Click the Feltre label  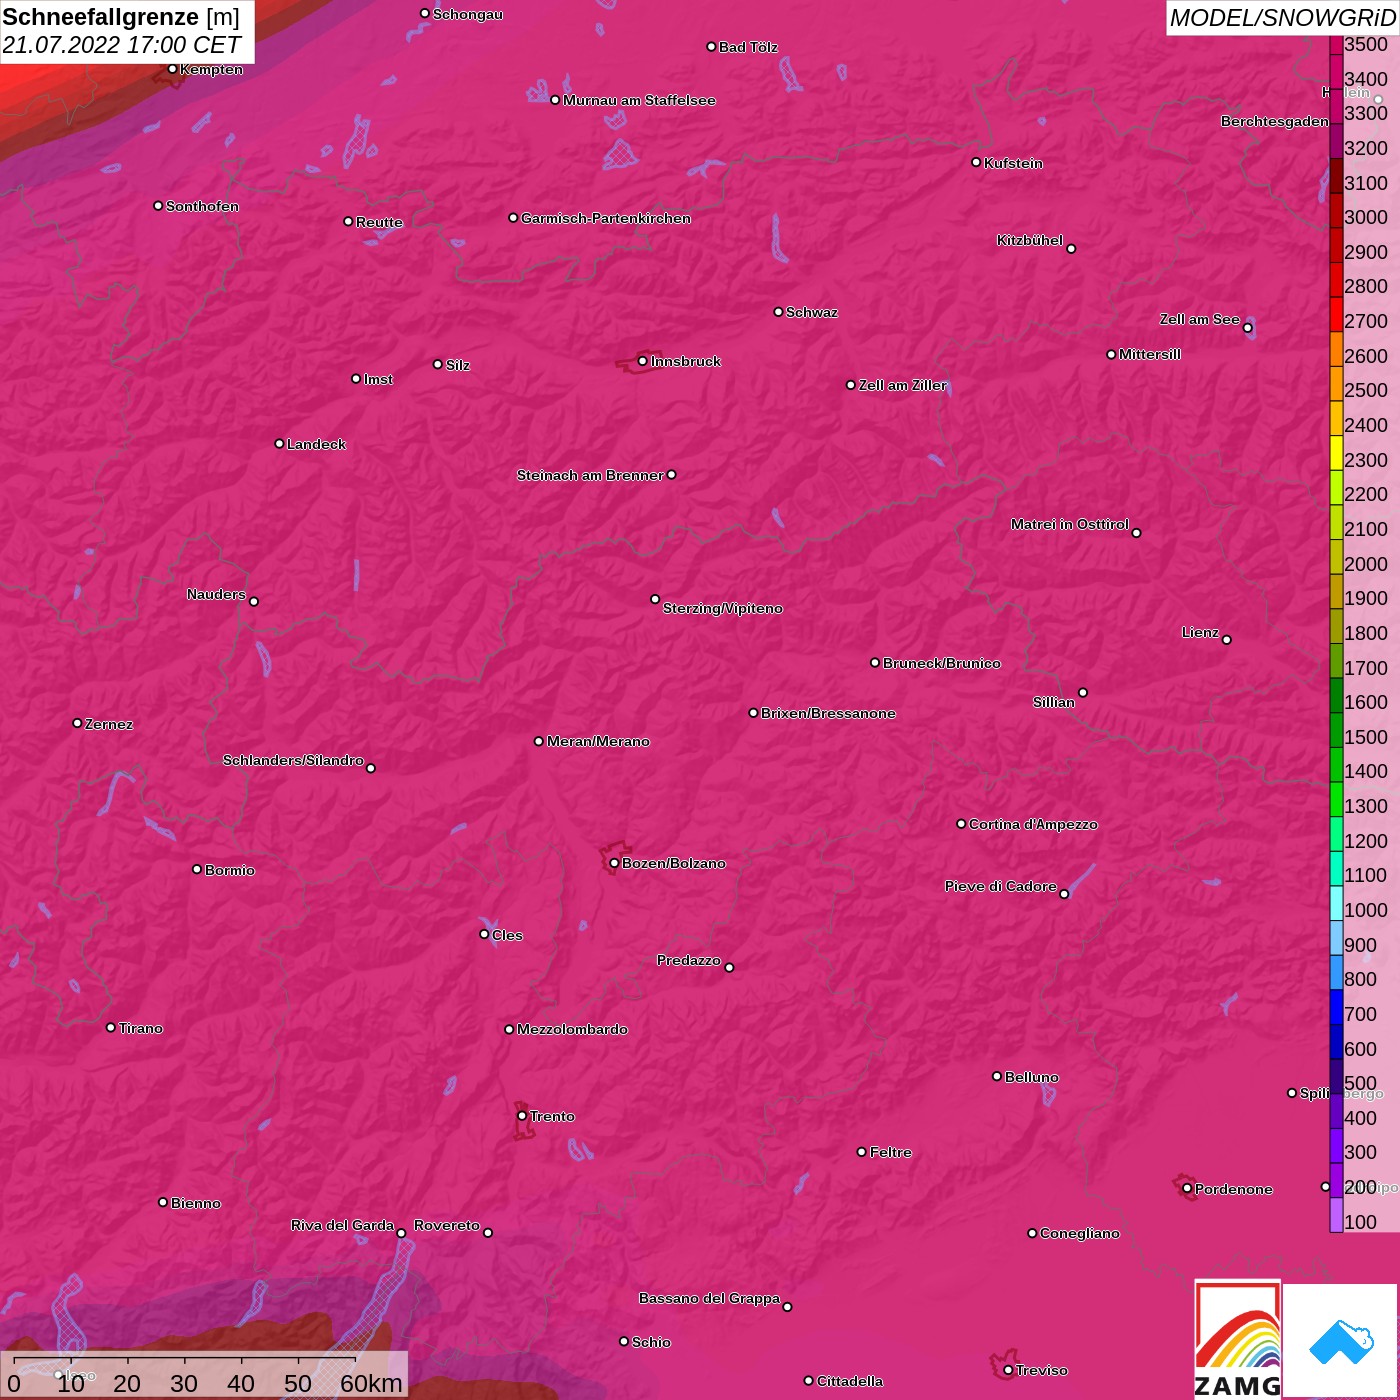(x=891, y=1152)
